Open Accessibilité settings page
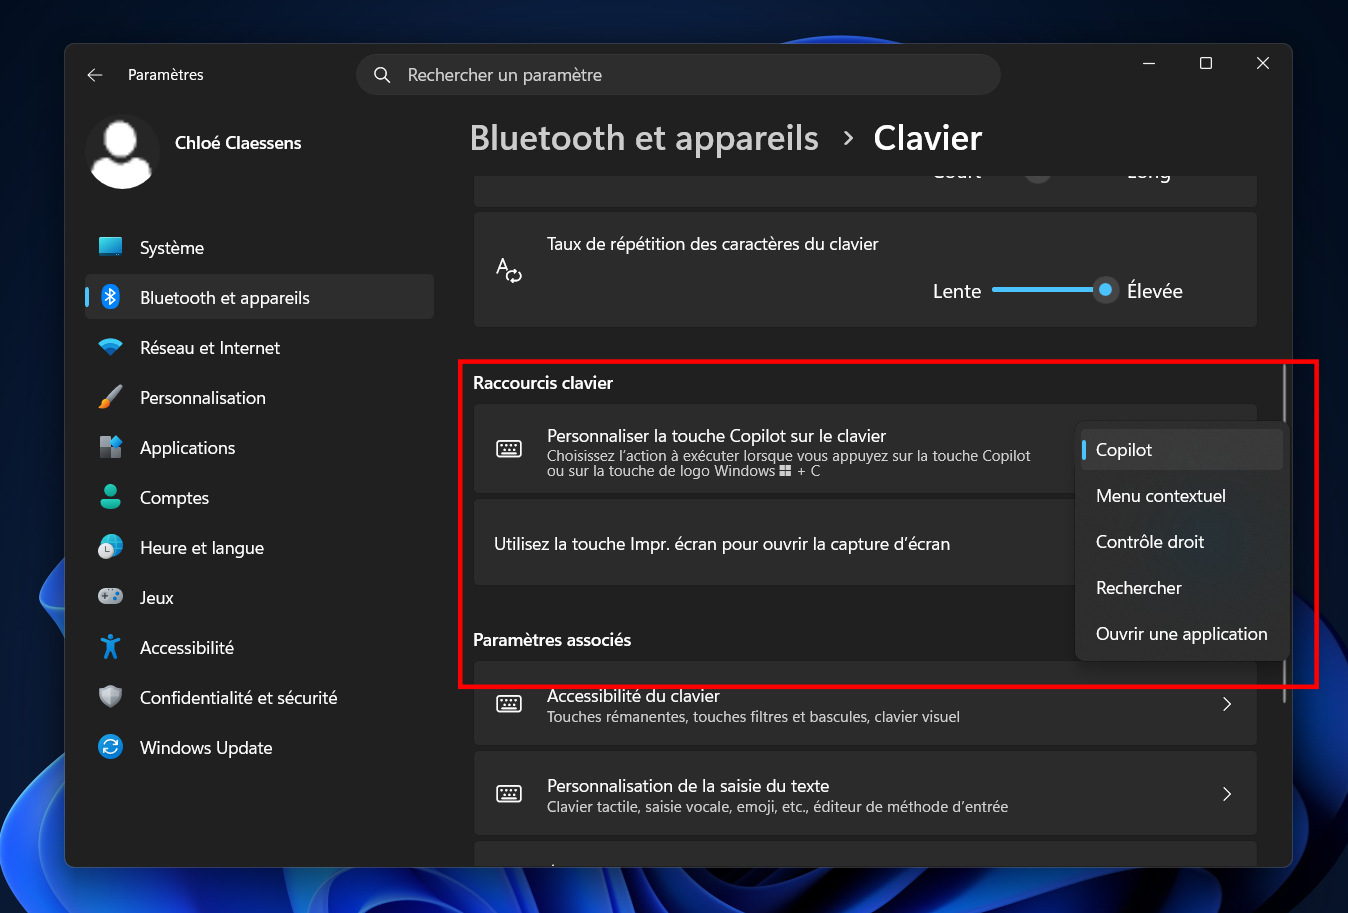The width and height of the screenshot is (1348, 913). click(x=260, y=647)
